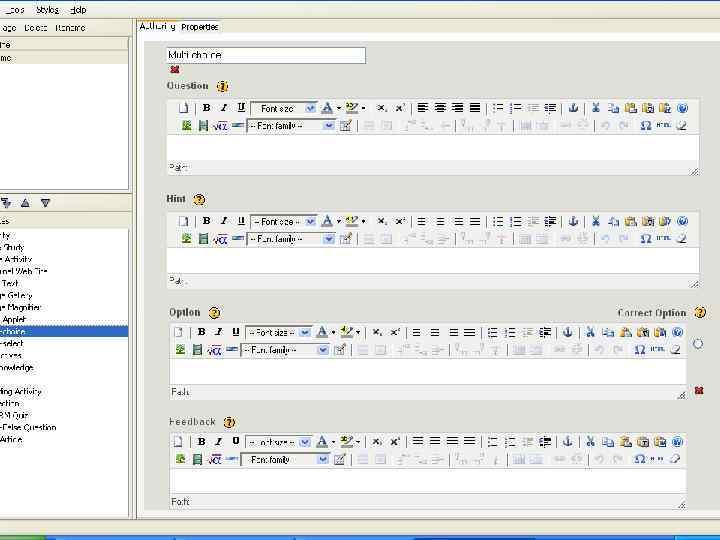The width and height of the screenshot is (720, 540).
Task: Insert special character Omega in Question editor
Action: click(x=646, y=125)
